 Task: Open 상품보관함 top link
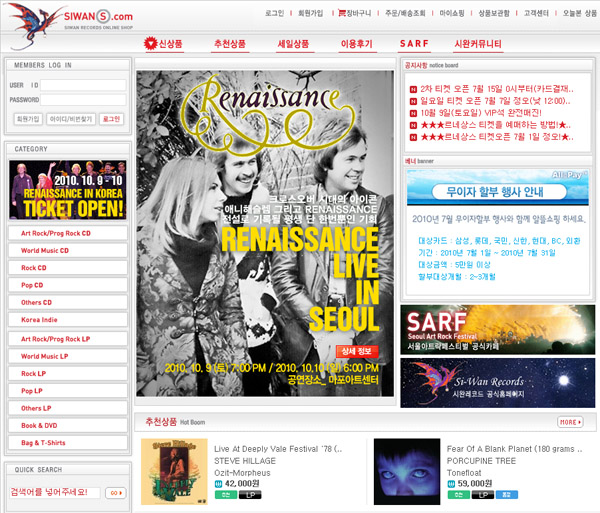pos(494,13)
